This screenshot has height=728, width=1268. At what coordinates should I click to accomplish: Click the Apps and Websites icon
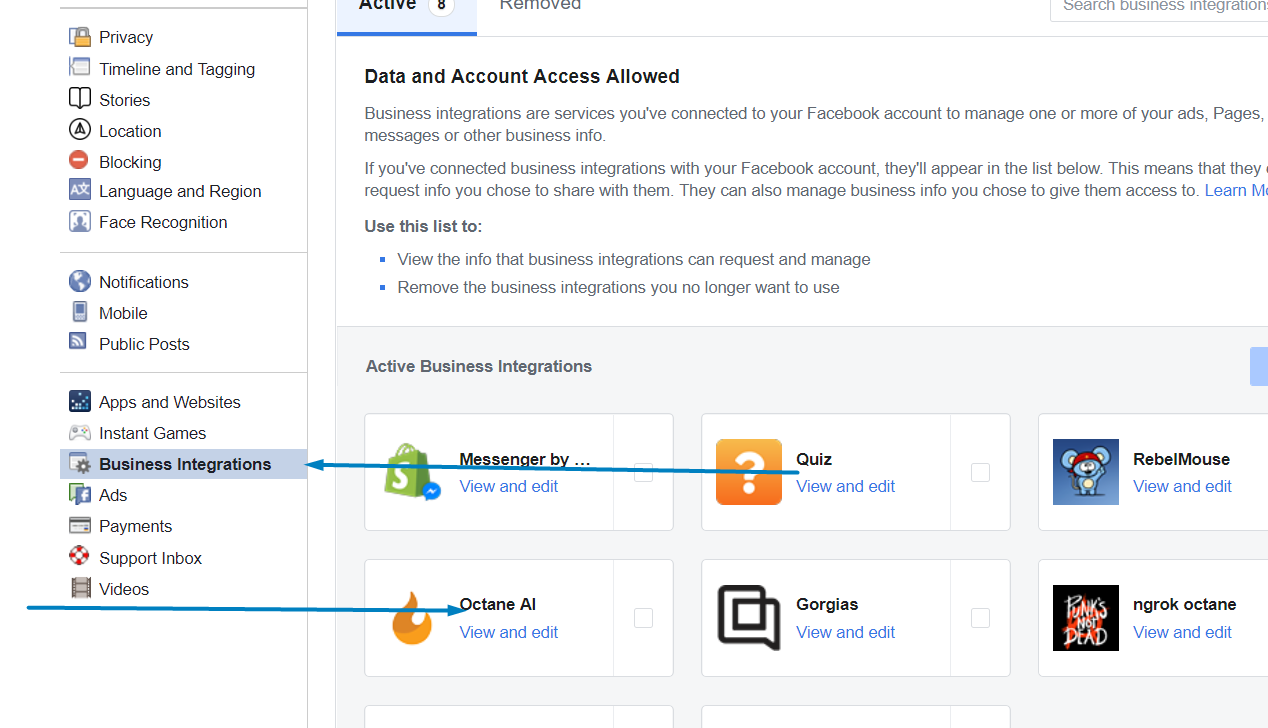coord(79,402)
